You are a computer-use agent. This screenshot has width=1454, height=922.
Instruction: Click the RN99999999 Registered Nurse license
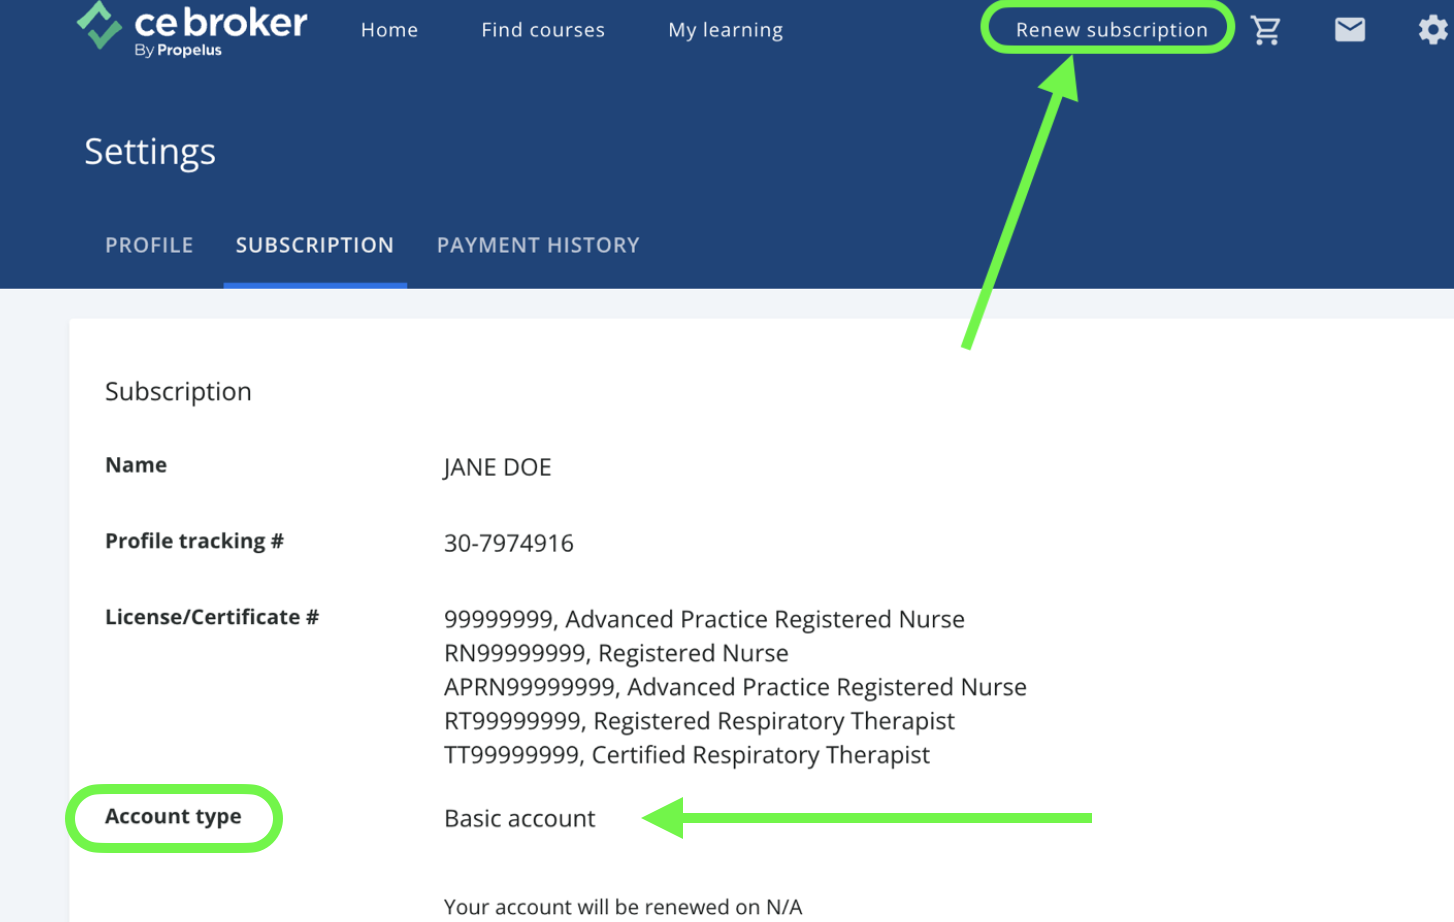tap(616, 653)
